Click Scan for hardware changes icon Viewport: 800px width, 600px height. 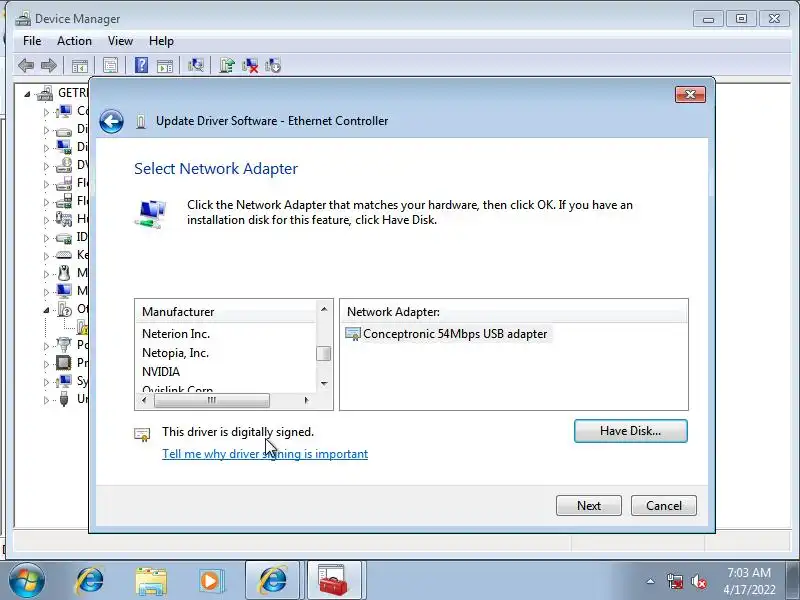pyautogui.click(x=196, y=66)
